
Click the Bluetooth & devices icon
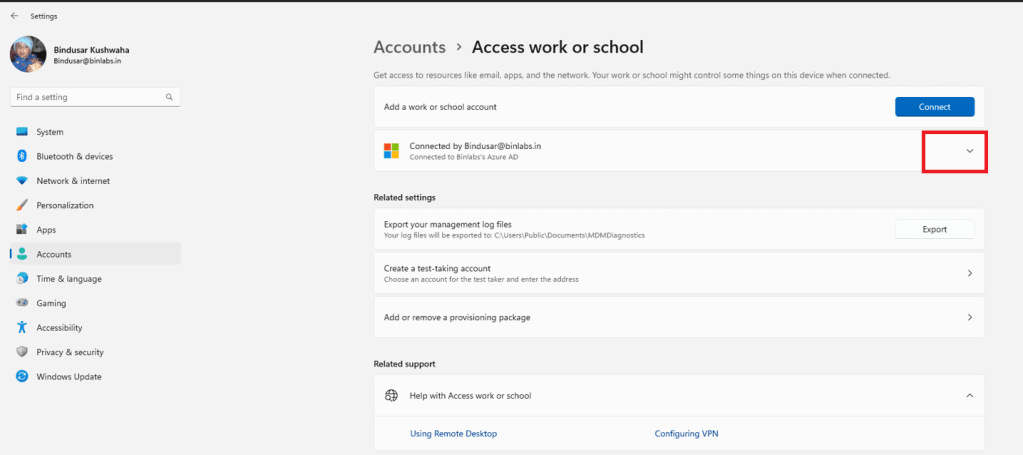pyautogui.click(x=22, y=156)
